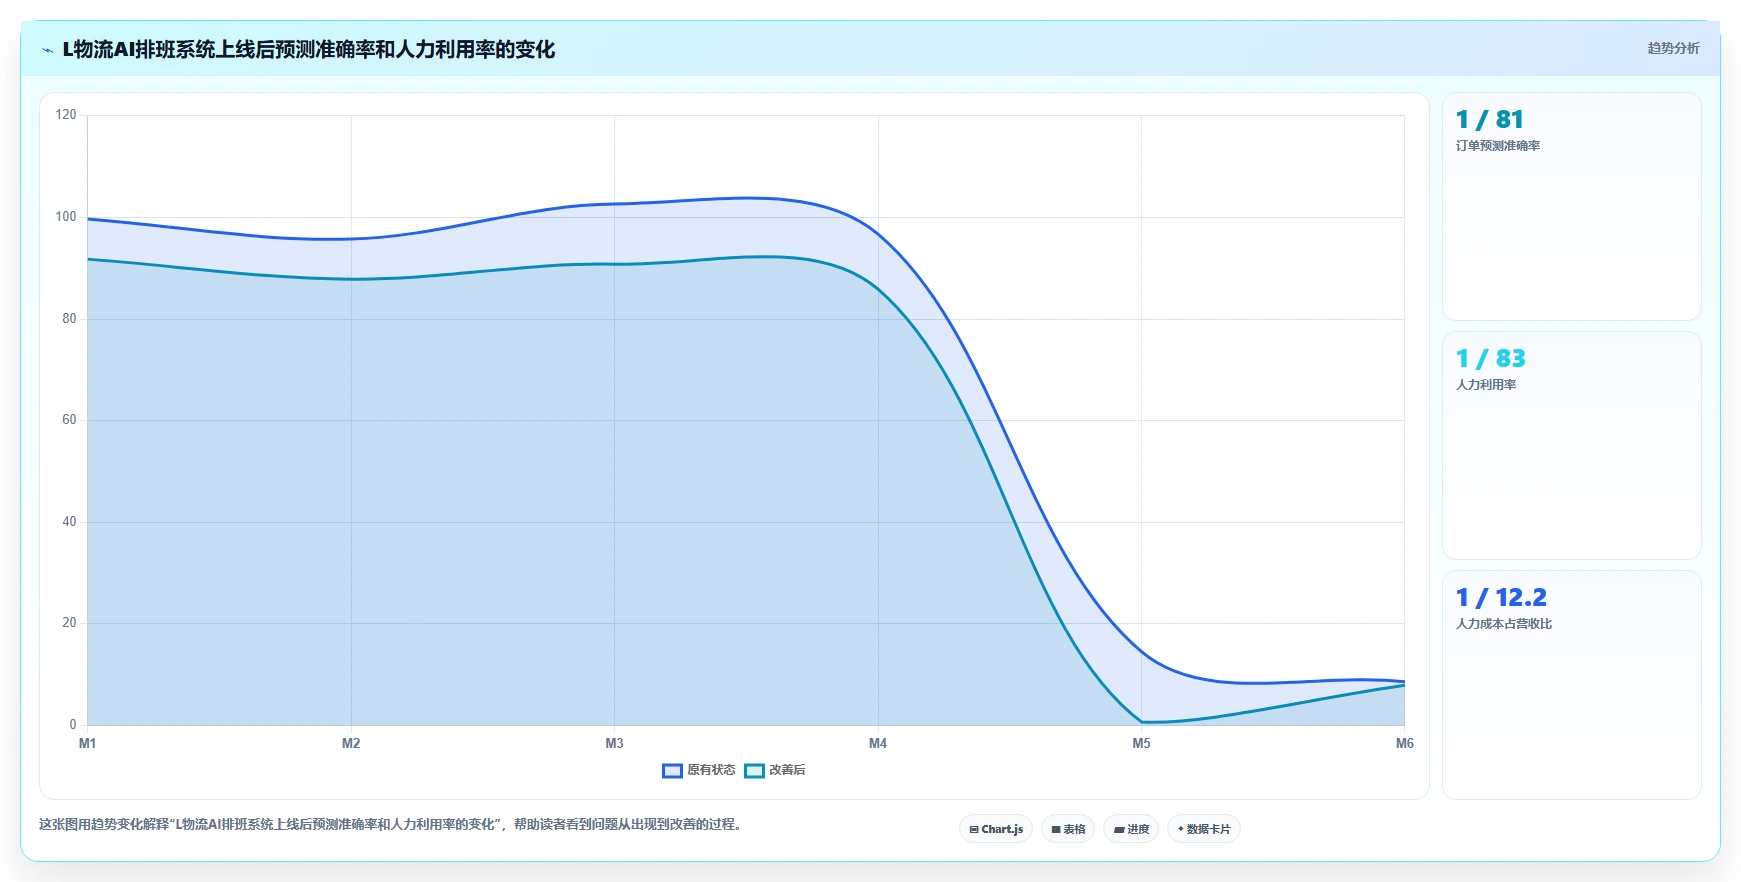
Task: Click the 40 y-axis label
Action: click(69, 522)
